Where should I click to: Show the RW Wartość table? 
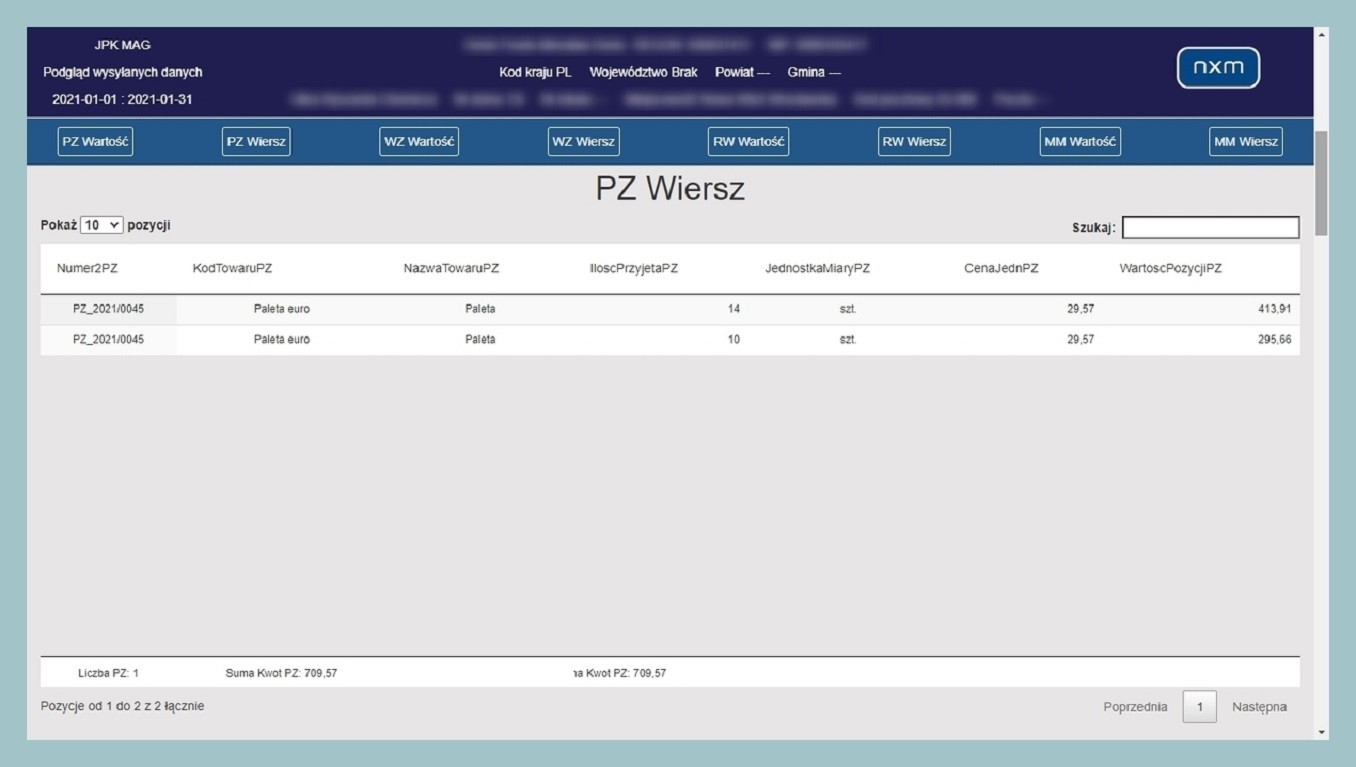pos(748,142)
